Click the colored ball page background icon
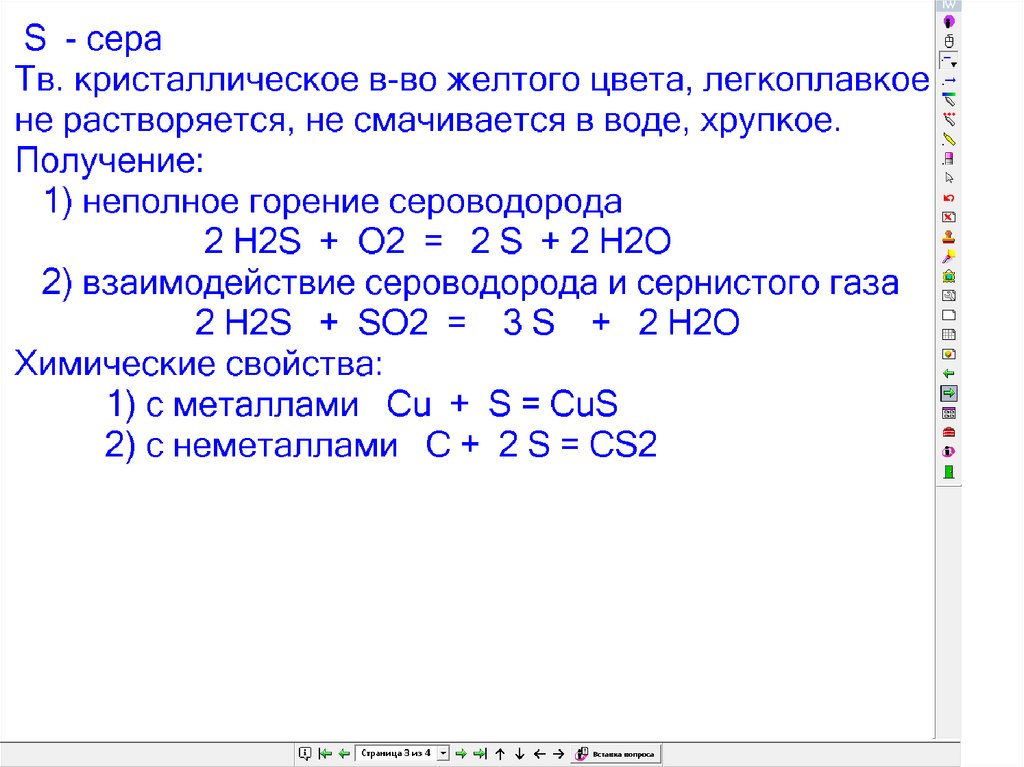Screen dimensions: 1024x767 click(x=949, y=354)
